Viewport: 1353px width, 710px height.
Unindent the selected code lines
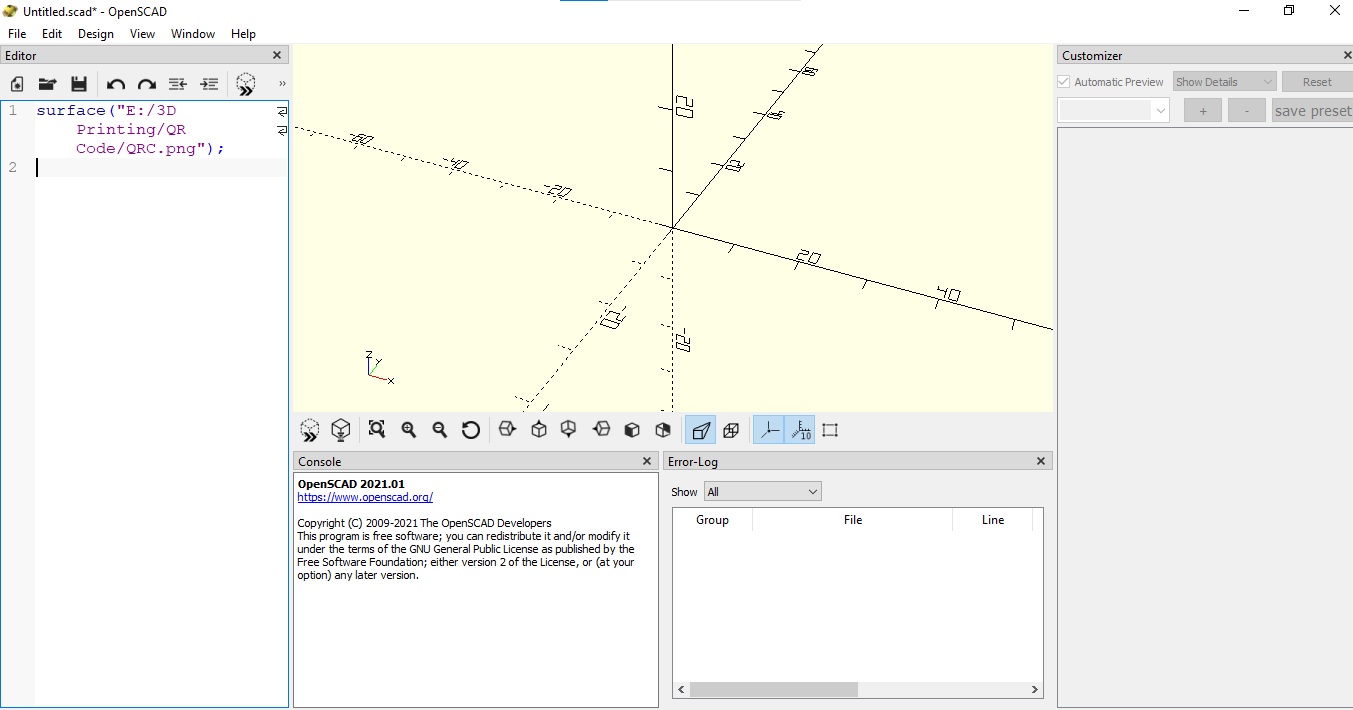click(x=178, y=84)
